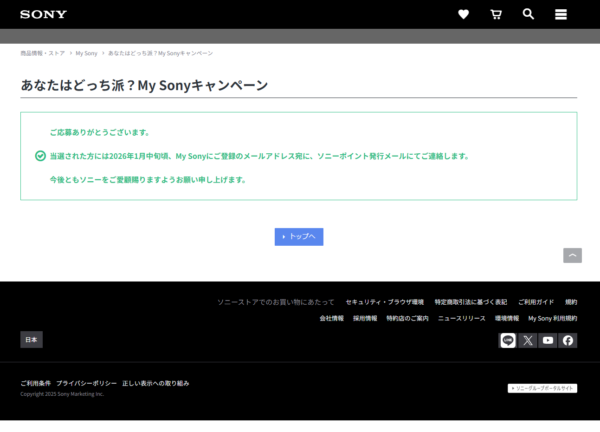Open 特約店のご案内 footer link
The width and height of the screenshot is (600, 432).
(407, 318)
